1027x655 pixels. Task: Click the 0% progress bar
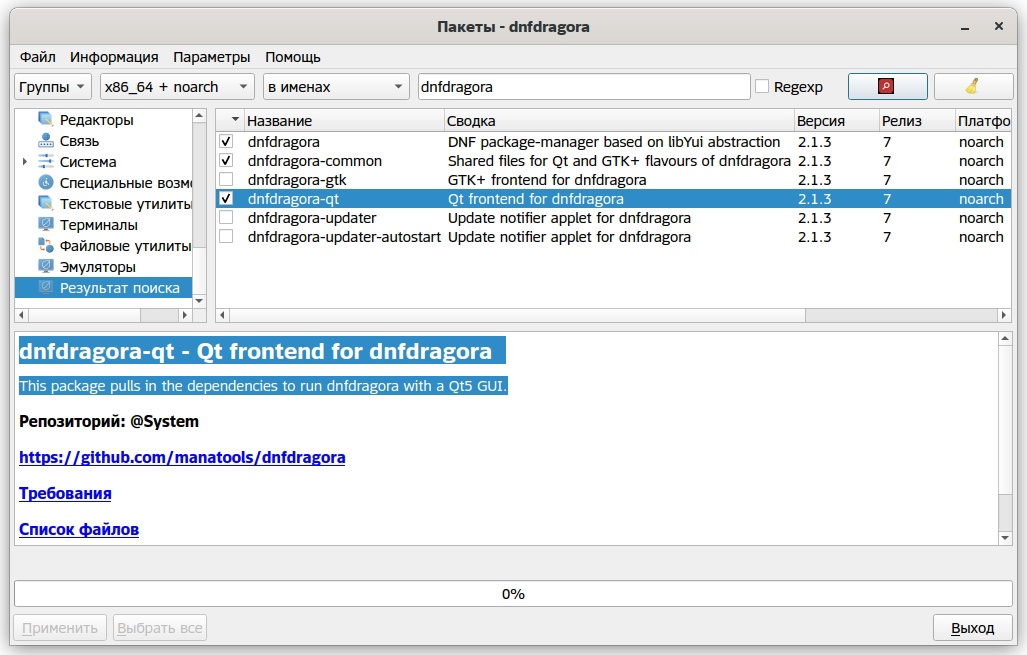[x=514, y=594]
